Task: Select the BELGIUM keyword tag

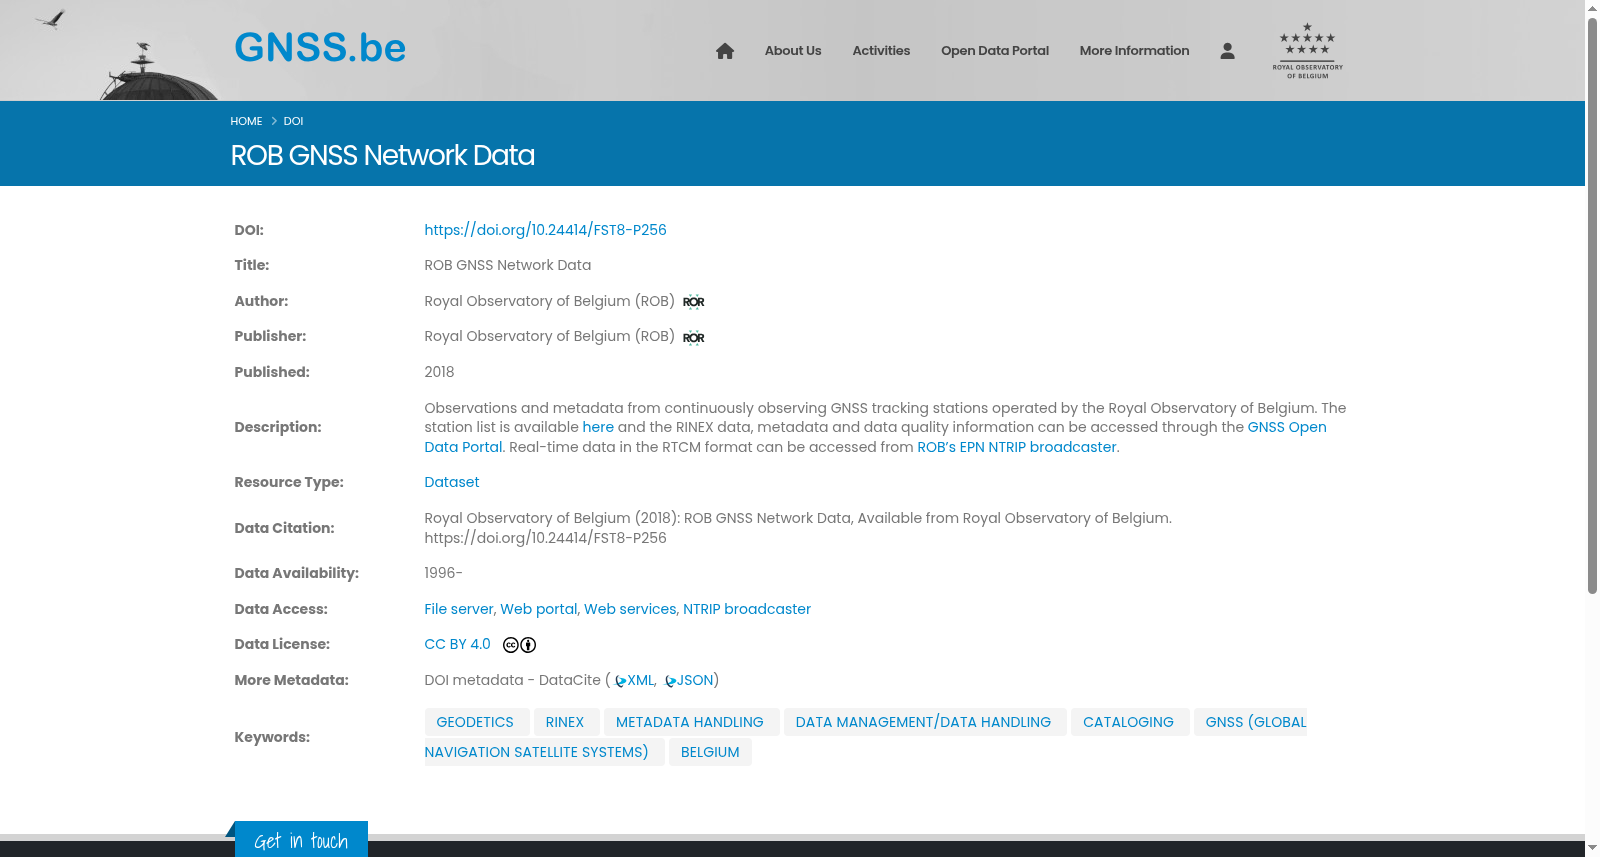Action: coord(710,752)
